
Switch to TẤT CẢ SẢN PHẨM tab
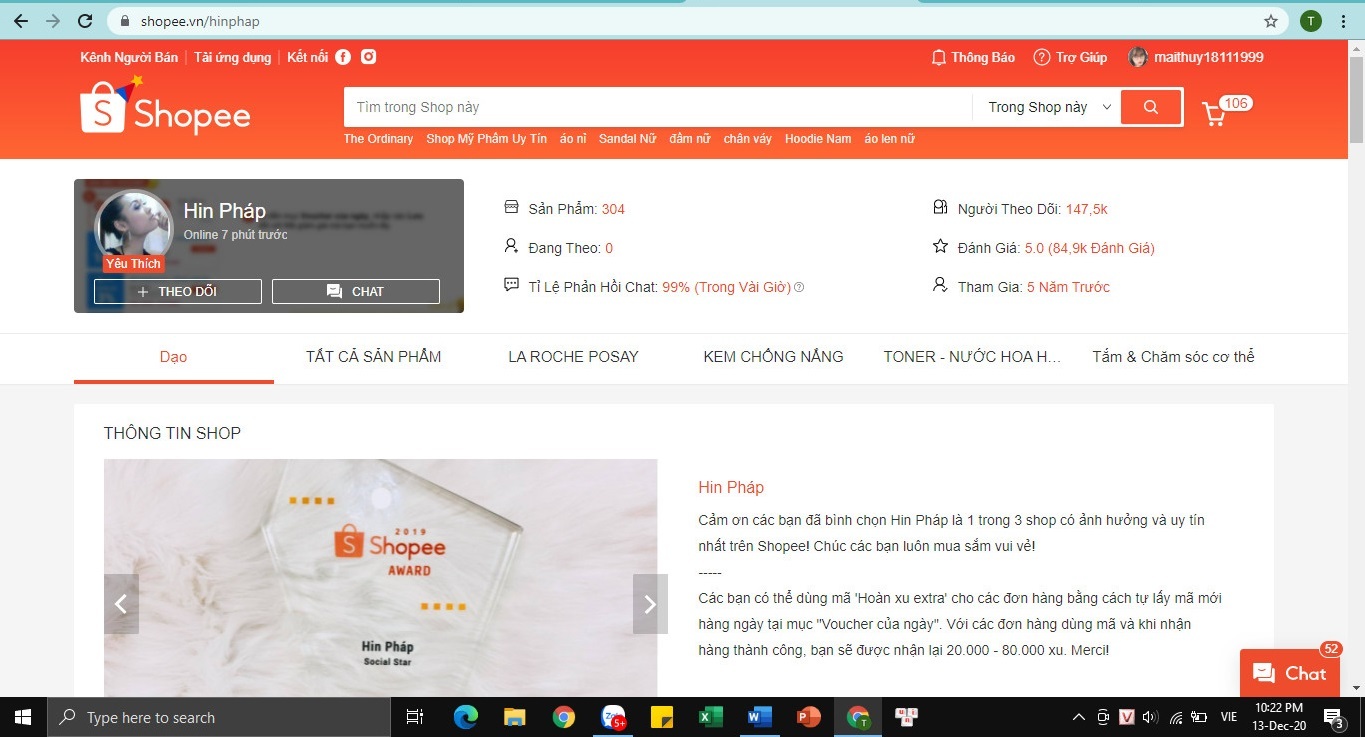(x=374, y=357)
